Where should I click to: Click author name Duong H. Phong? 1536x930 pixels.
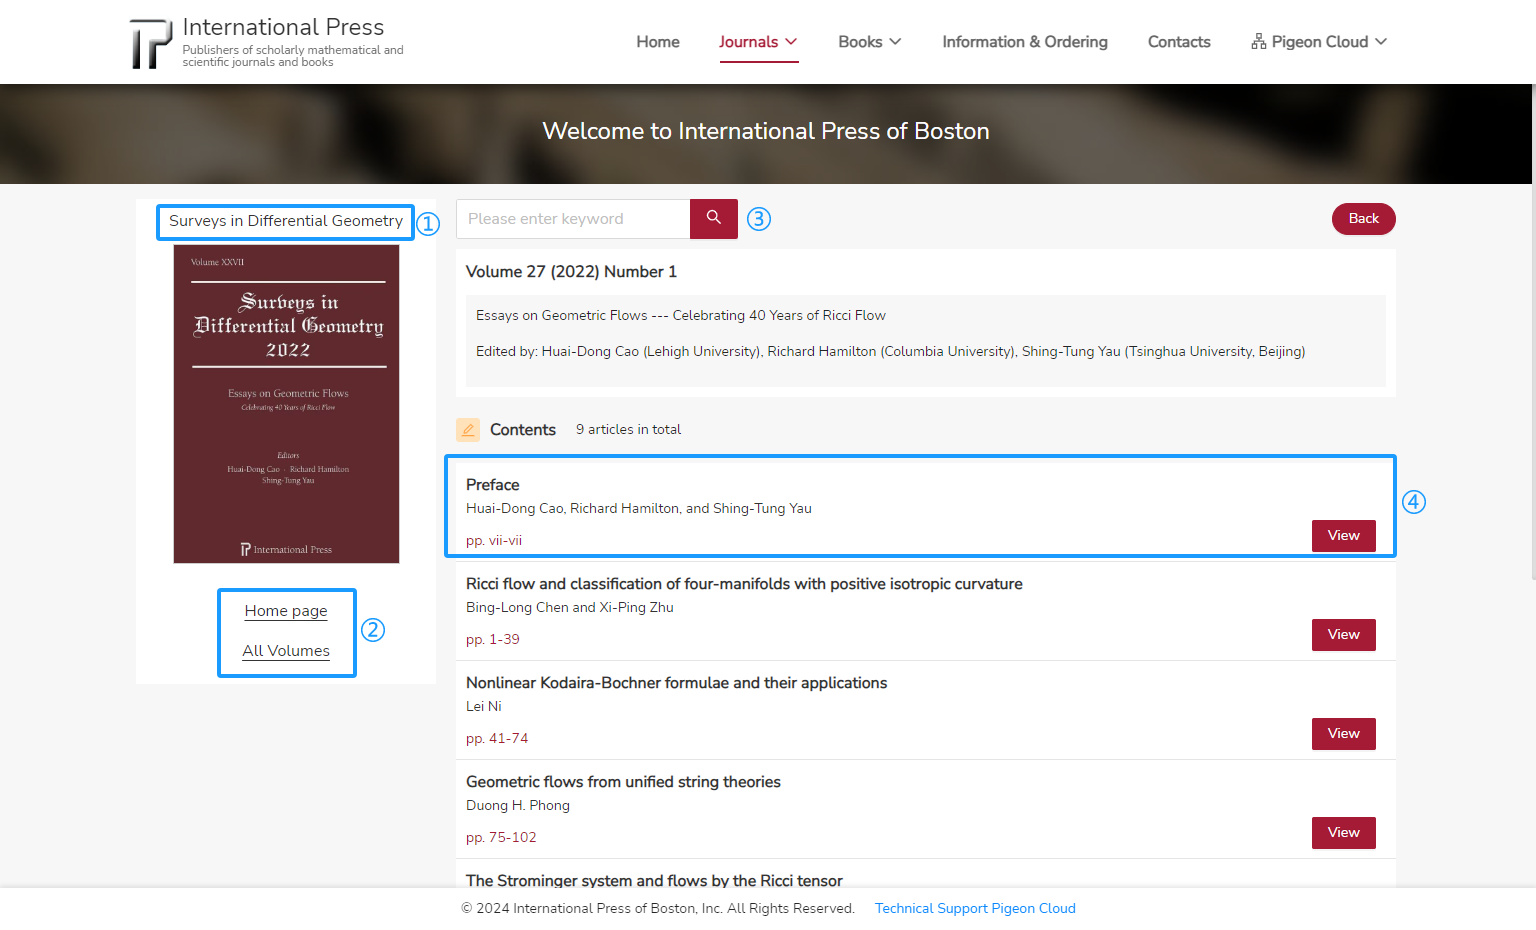pos(518,806)
